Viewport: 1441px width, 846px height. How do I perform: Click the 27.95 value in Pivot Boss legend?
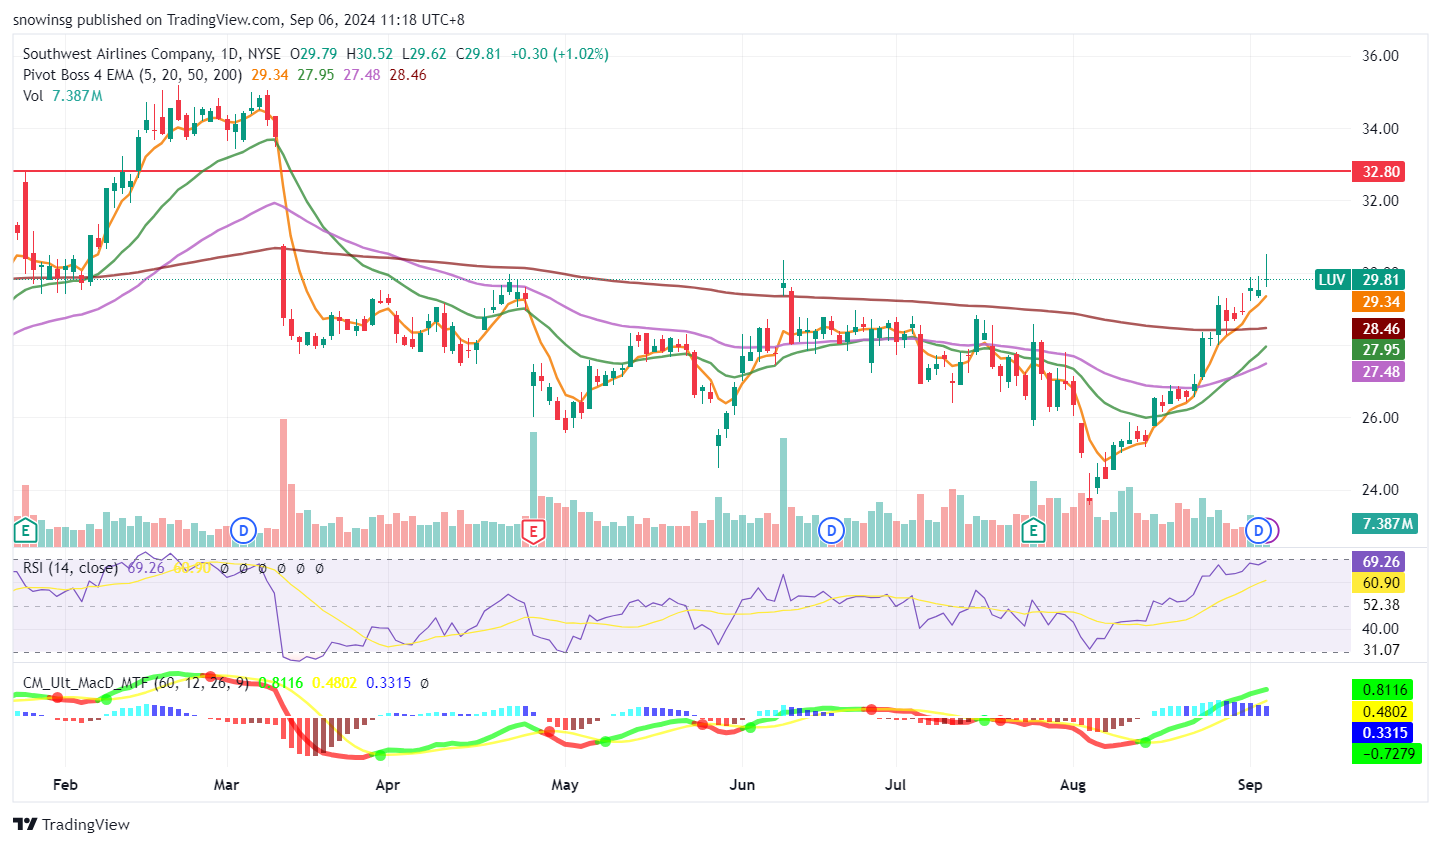tap(315, 75)
